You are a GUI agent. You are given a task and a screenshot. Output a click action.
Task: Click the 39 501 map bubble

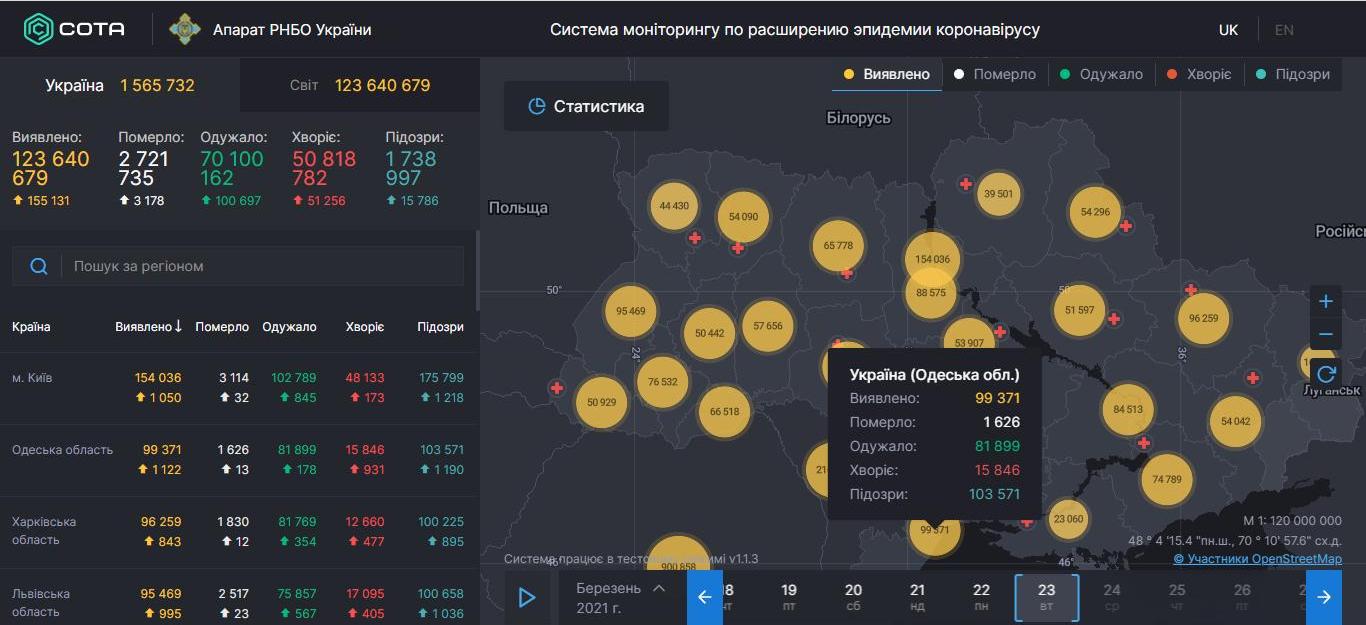998,194
